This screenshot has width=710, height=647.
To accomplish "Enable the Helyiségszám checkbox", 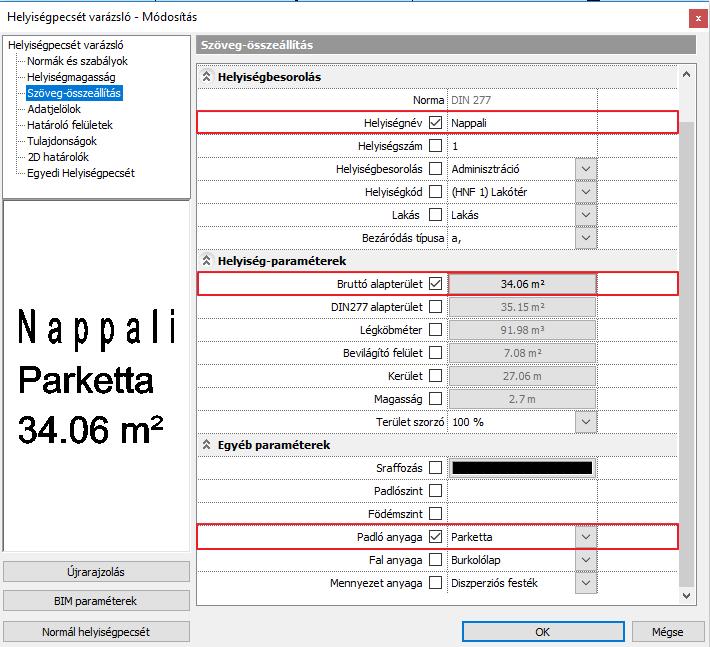I will click(435, 145).
